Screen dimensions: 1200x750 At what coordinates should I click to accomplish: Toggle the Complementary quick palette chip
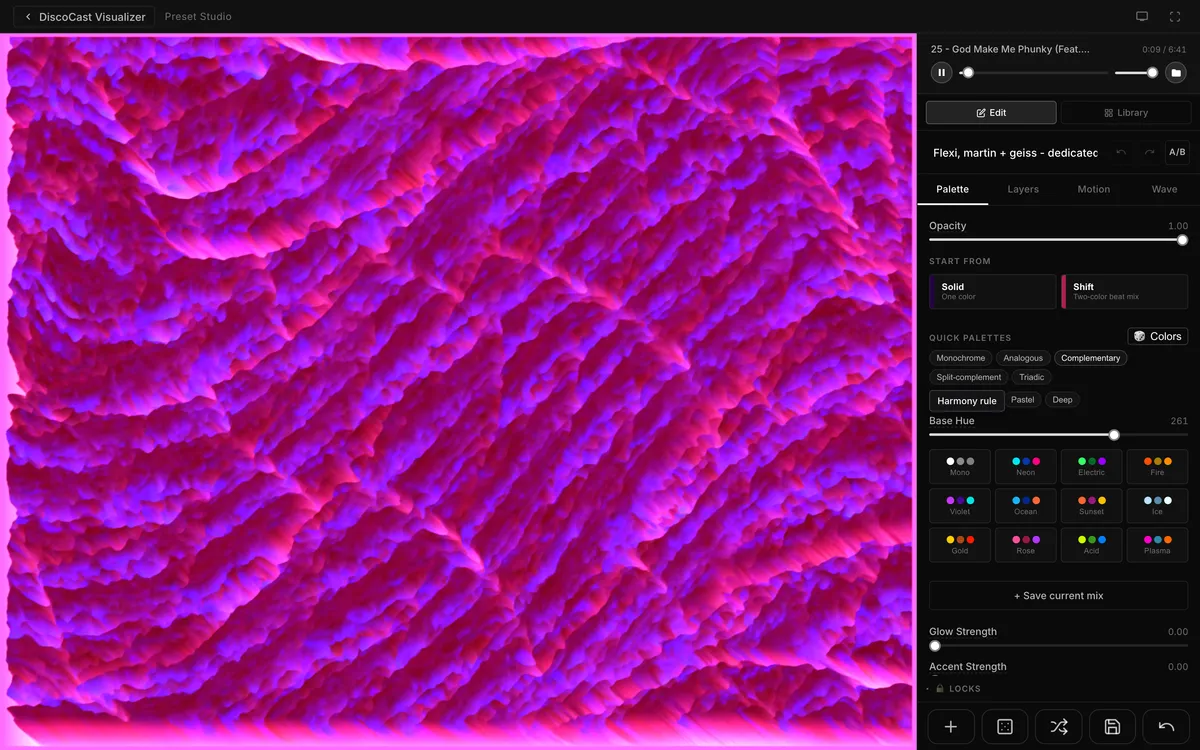coord(1090,358)
